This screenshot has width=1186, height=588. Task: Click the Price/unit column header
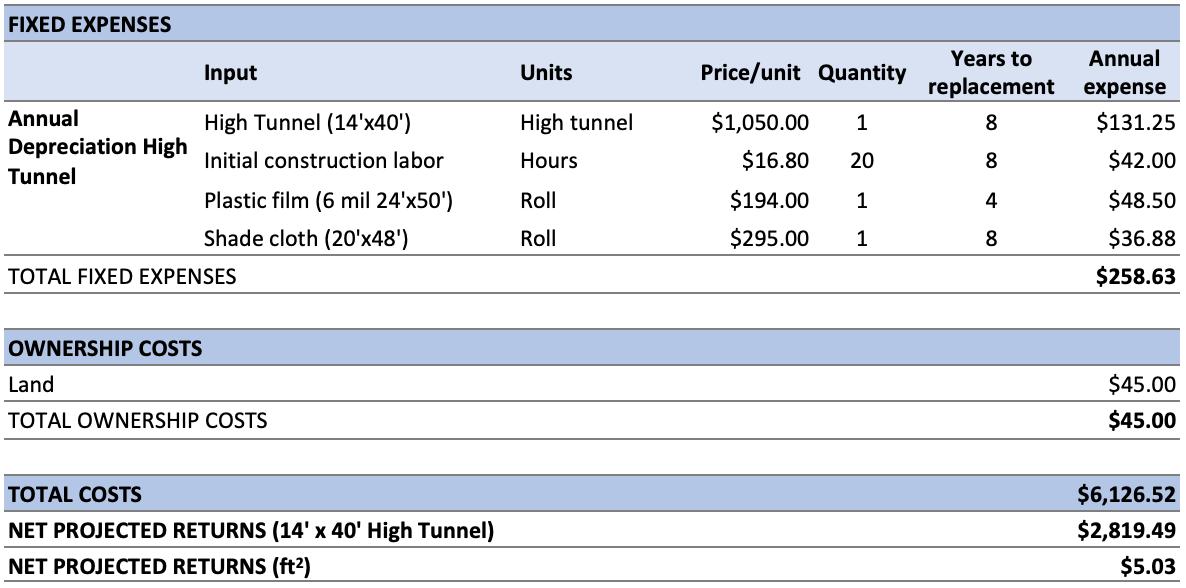(x=750, y=73)
